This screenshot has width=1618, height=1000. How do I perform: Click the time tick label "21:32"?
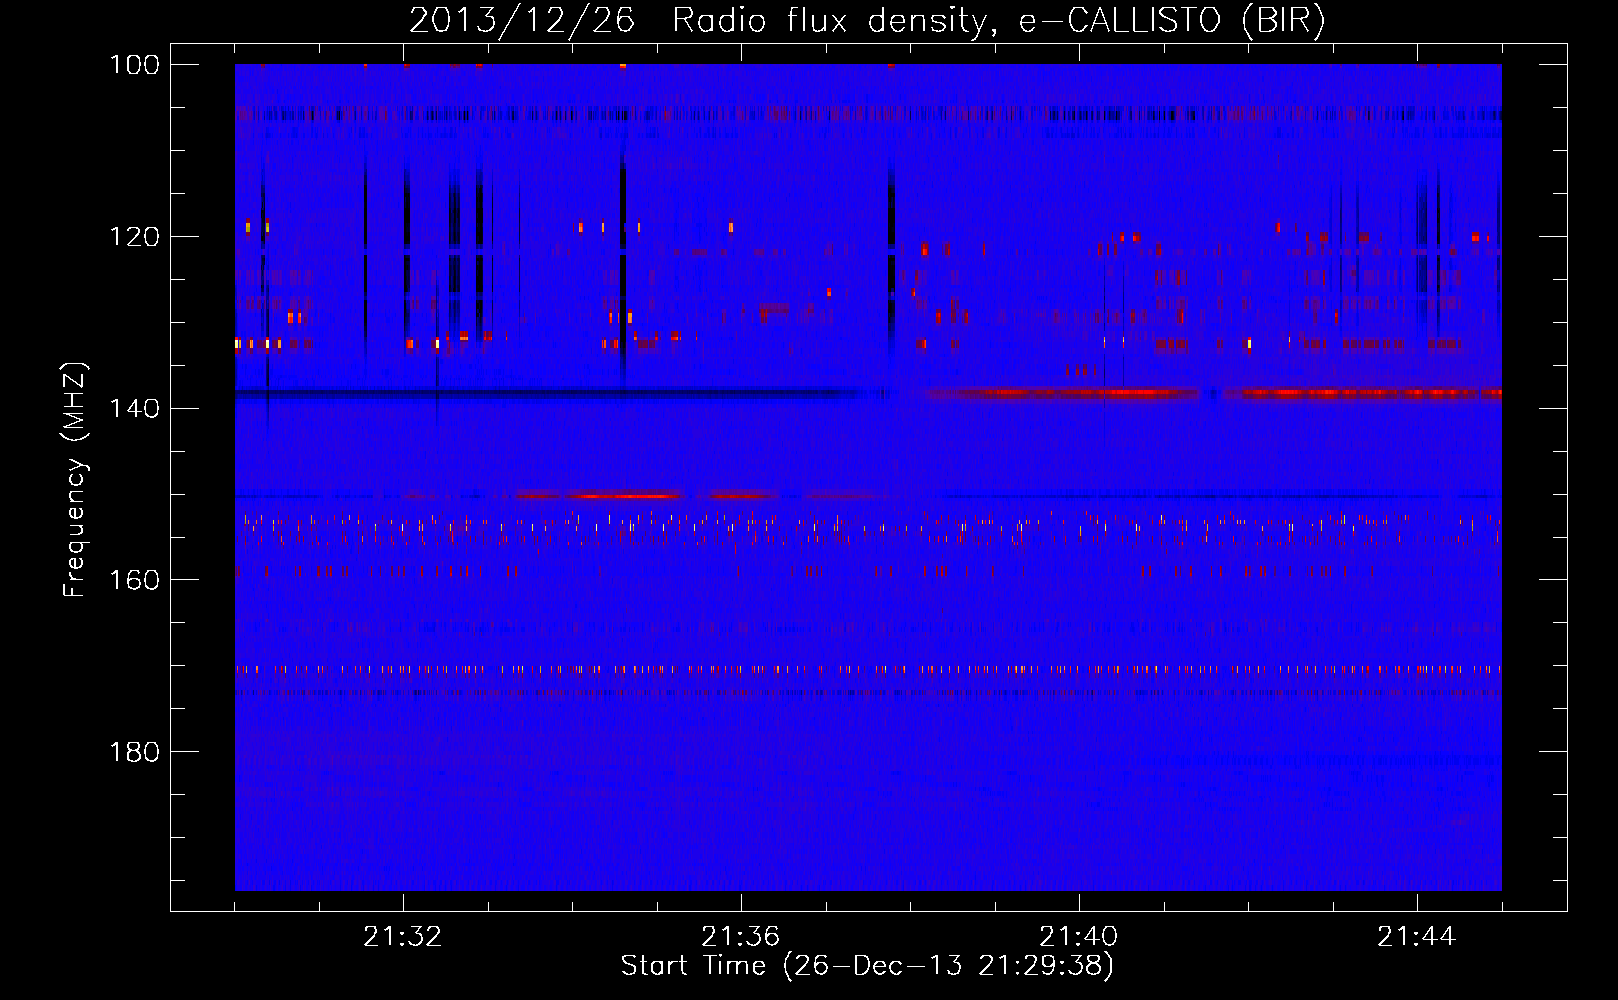tap(403, 937)
